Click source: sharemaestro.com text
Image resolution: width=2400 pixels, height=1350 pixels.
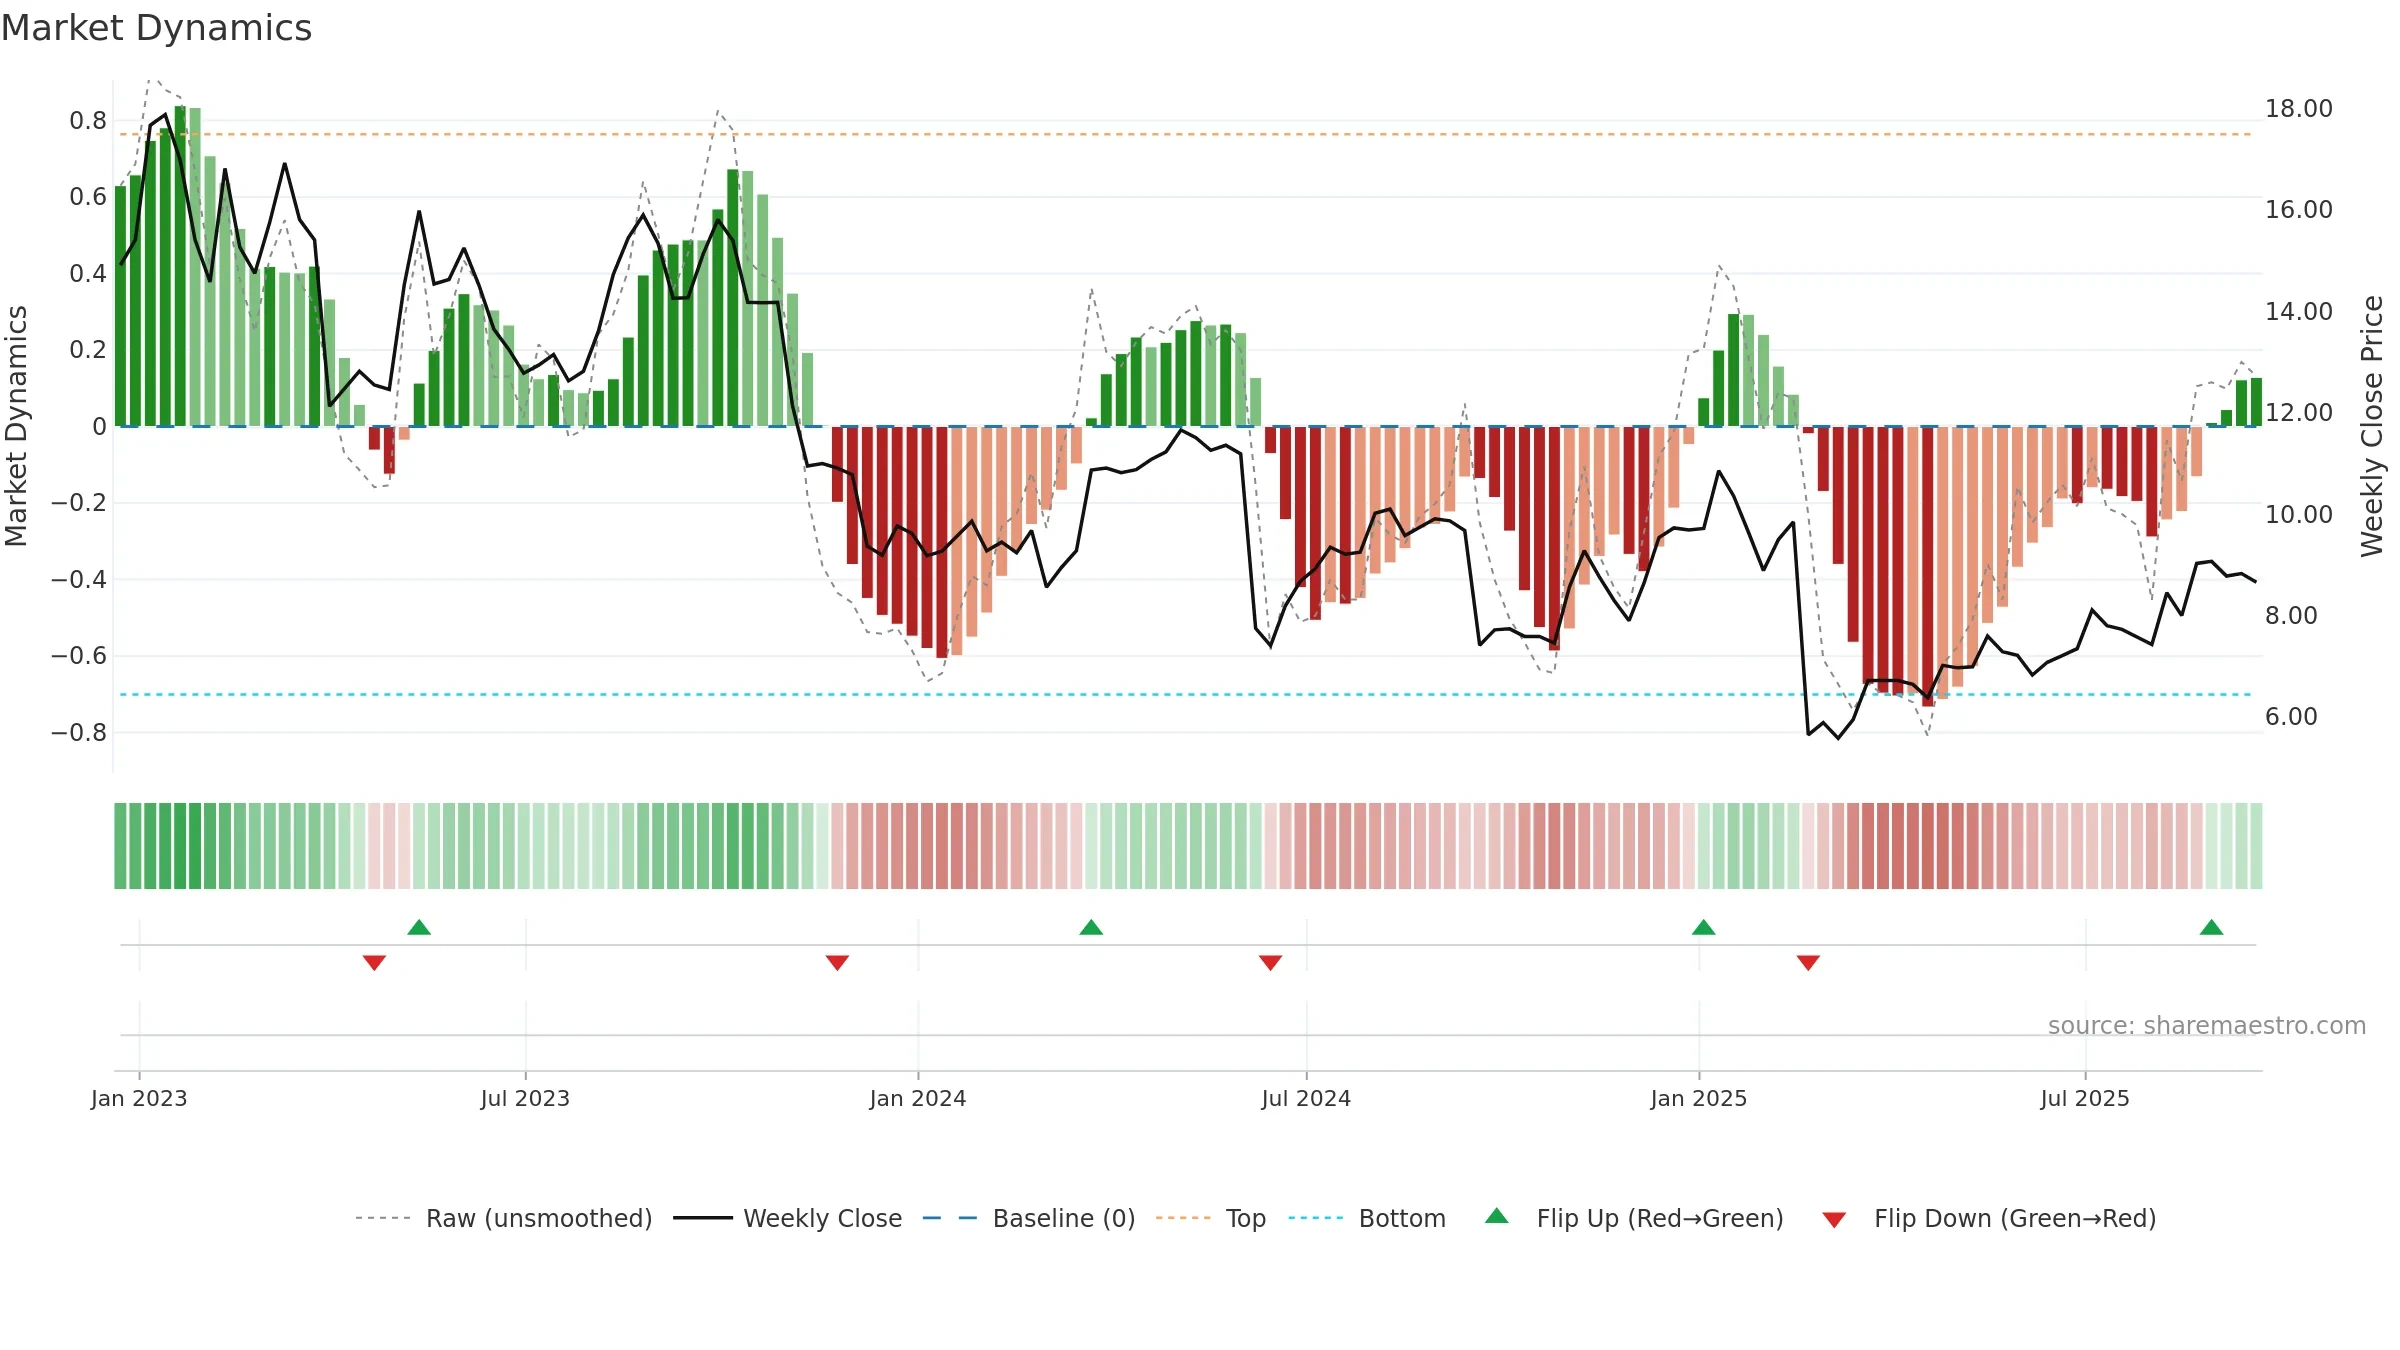(x=2207, y=1025)
